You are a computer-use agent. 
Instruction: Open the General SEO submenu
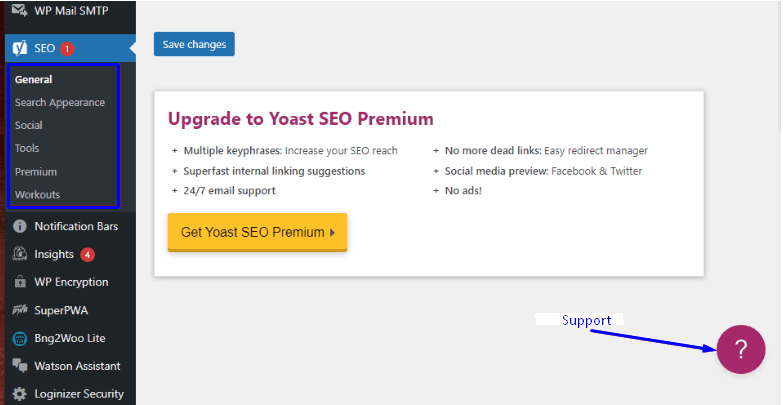(33, 79)
